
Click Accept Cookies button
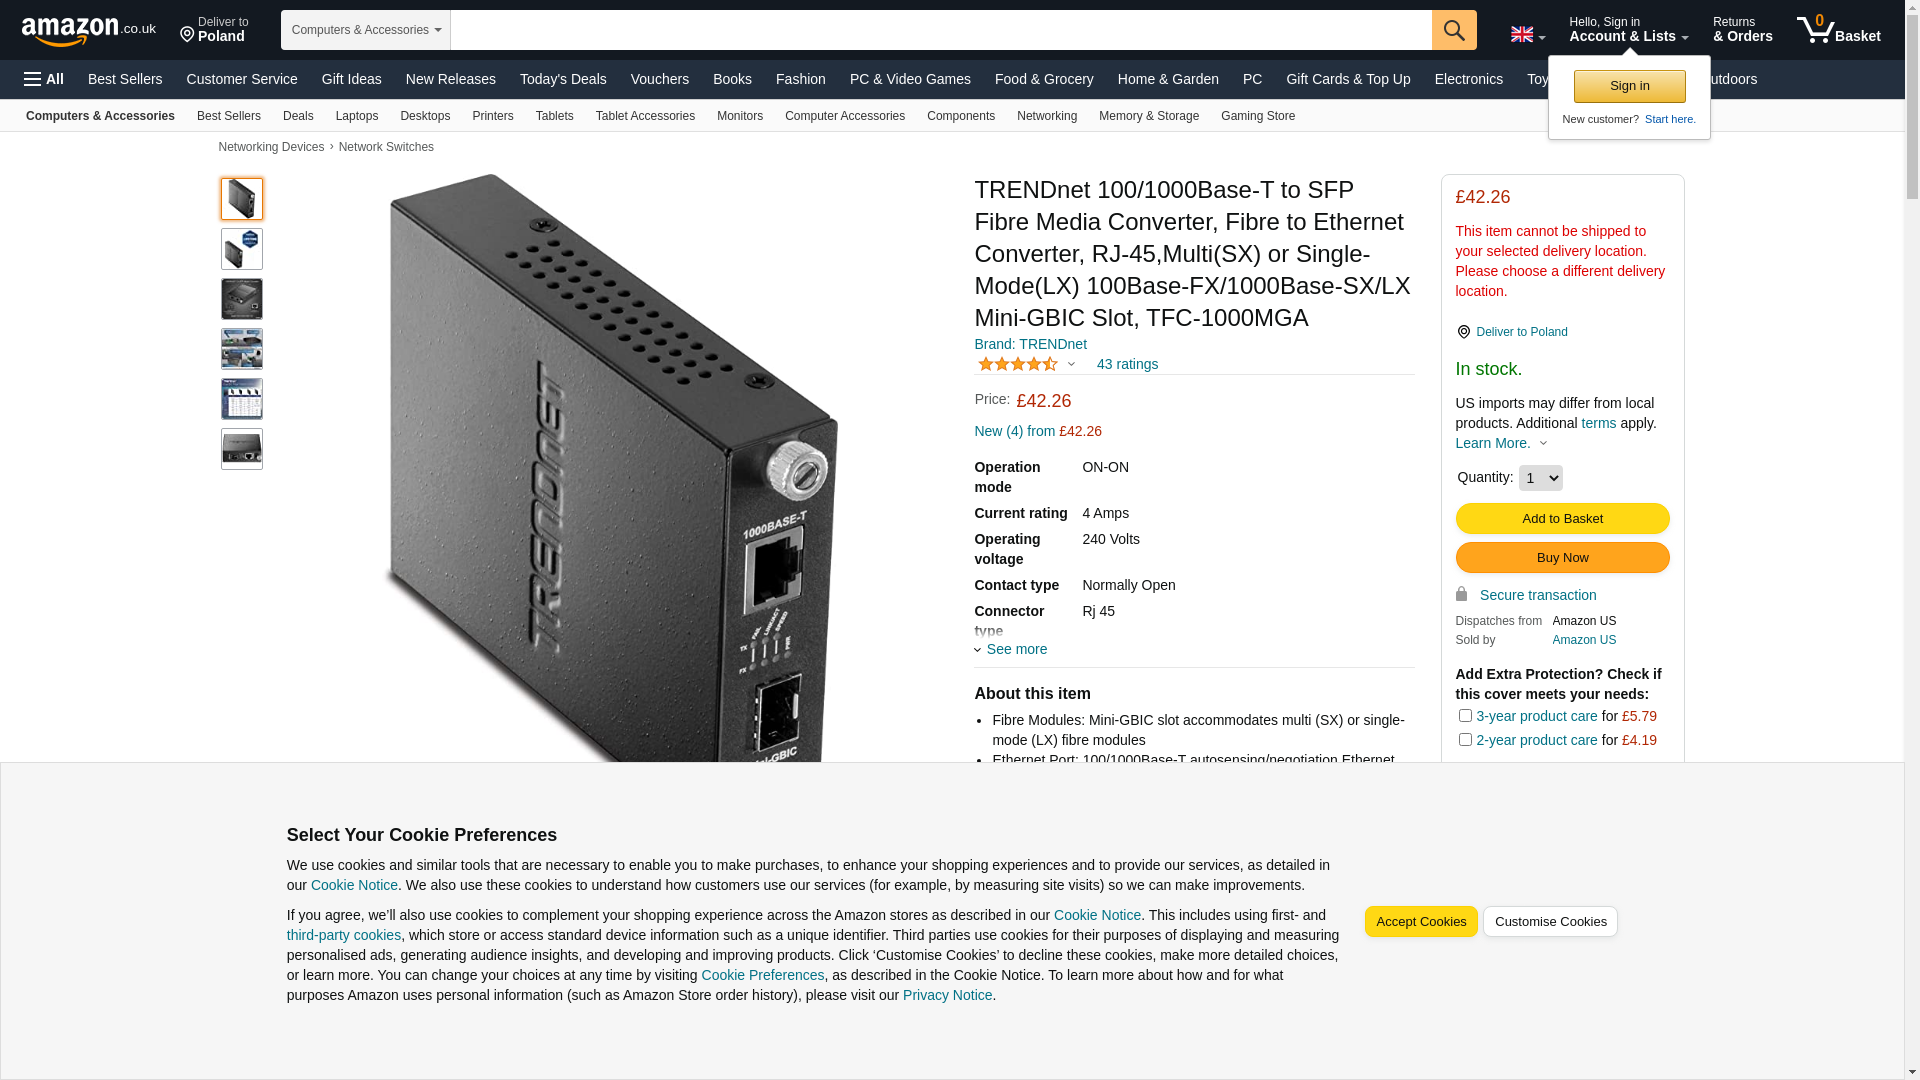1421,922
